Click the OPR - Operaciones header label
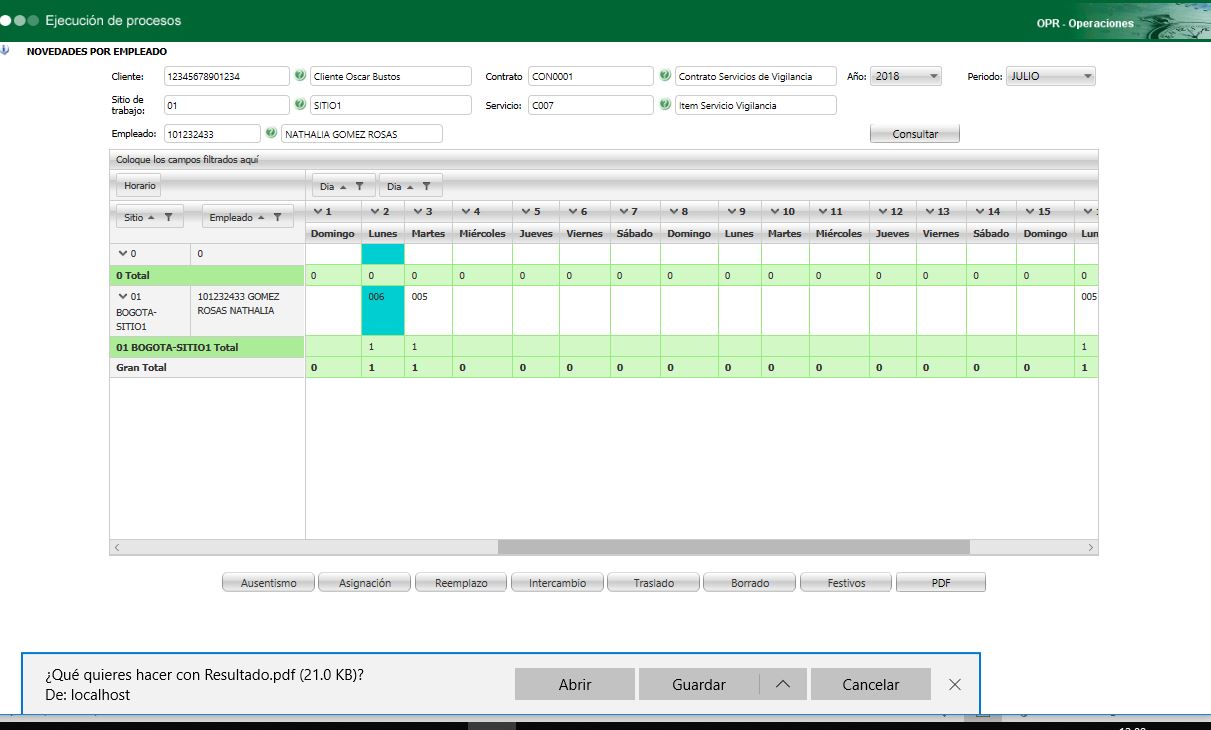The width and height of the screenshot is (1211, 730). [1085, 23]
